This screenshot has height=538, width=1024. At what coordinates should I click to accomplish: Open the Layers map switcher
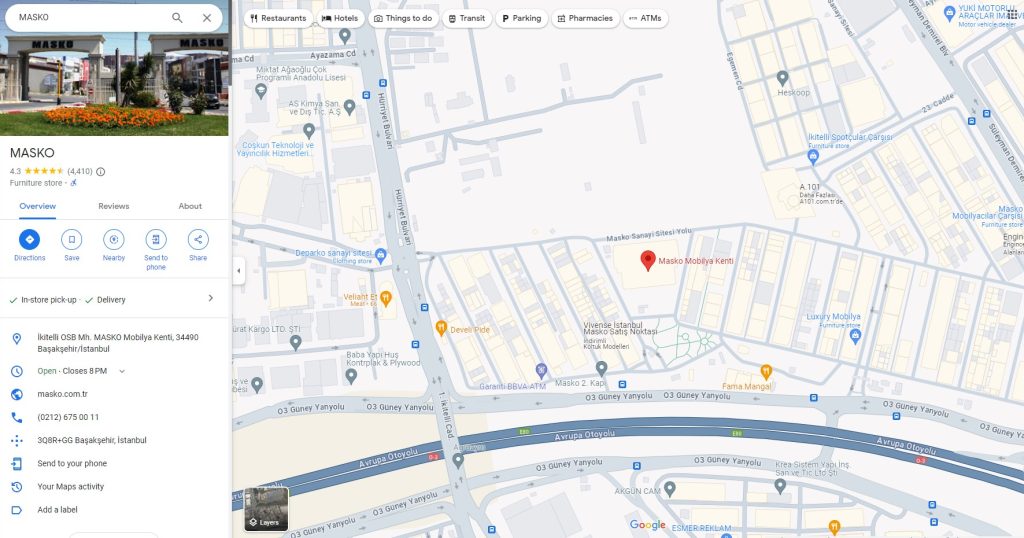[266, 509]
